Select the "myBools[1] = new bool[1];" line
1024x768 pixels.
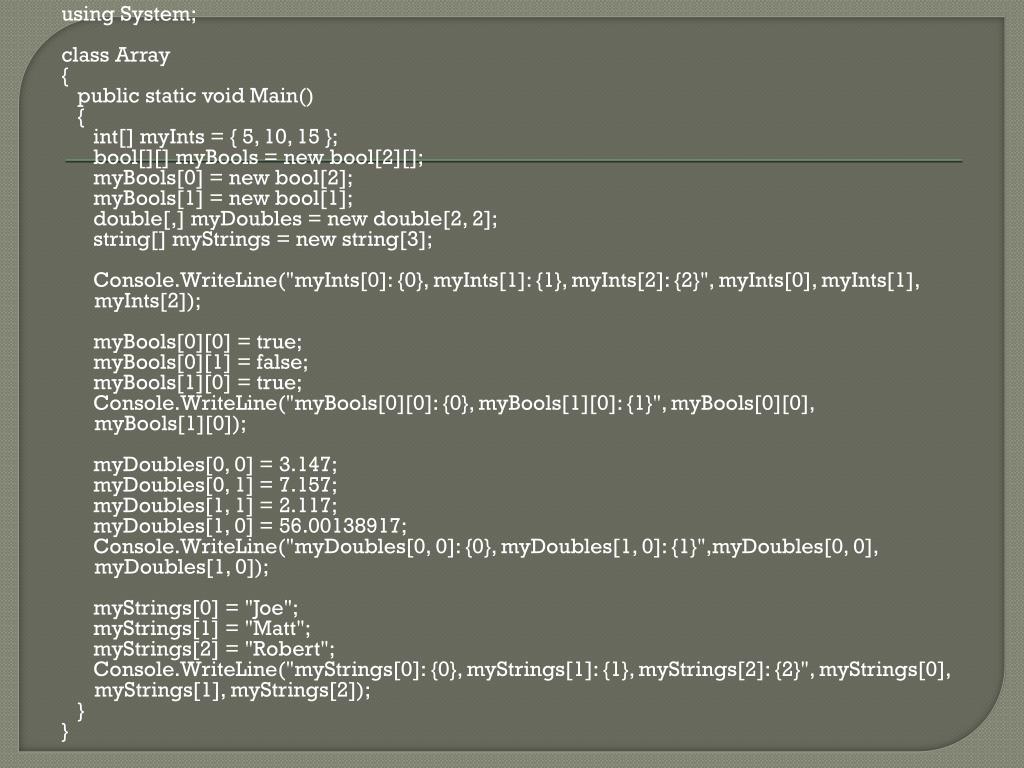(x=223, y=198)
